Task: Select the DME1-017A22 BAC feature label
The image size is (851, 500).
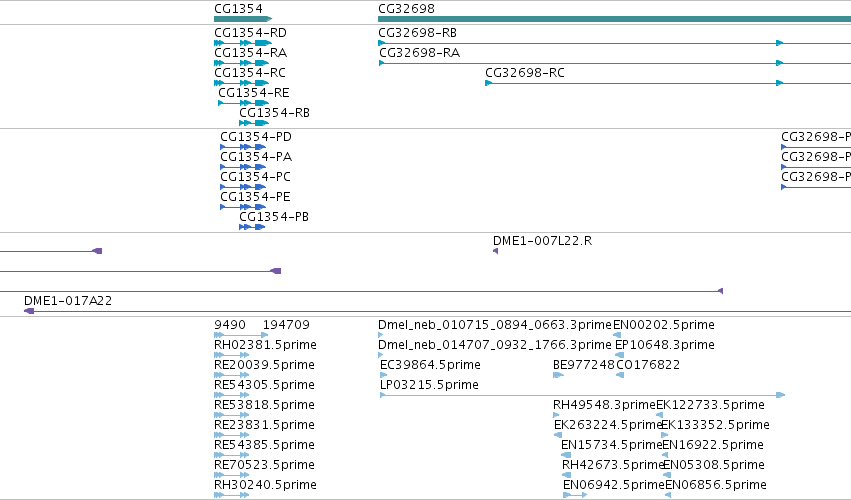Action: [68, 301]
